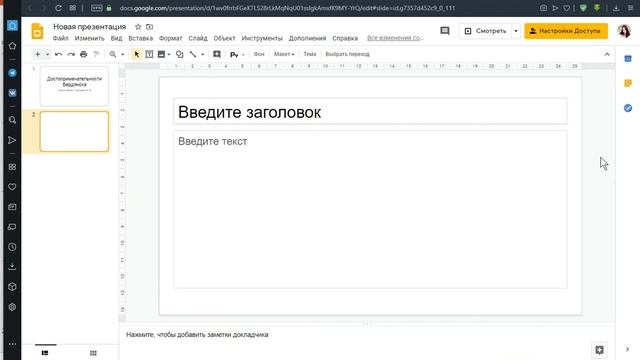
Task: Click the Фон background button
Action: [x=259, y=54]
